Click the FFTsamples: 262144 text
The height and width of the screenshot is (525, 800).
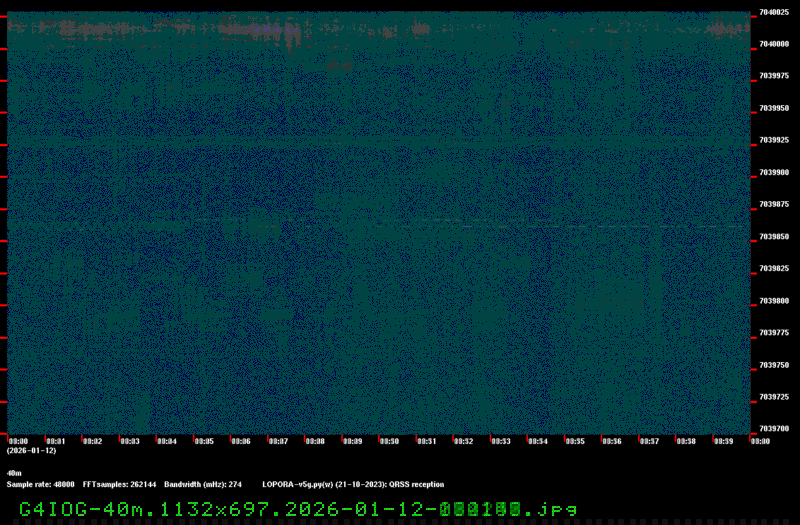click(119, 484)
